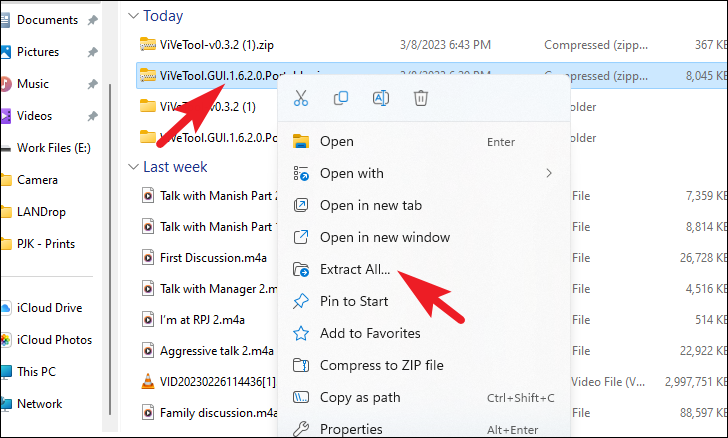Select Copy as path
The image size is (728, 438).
(423, 398)
